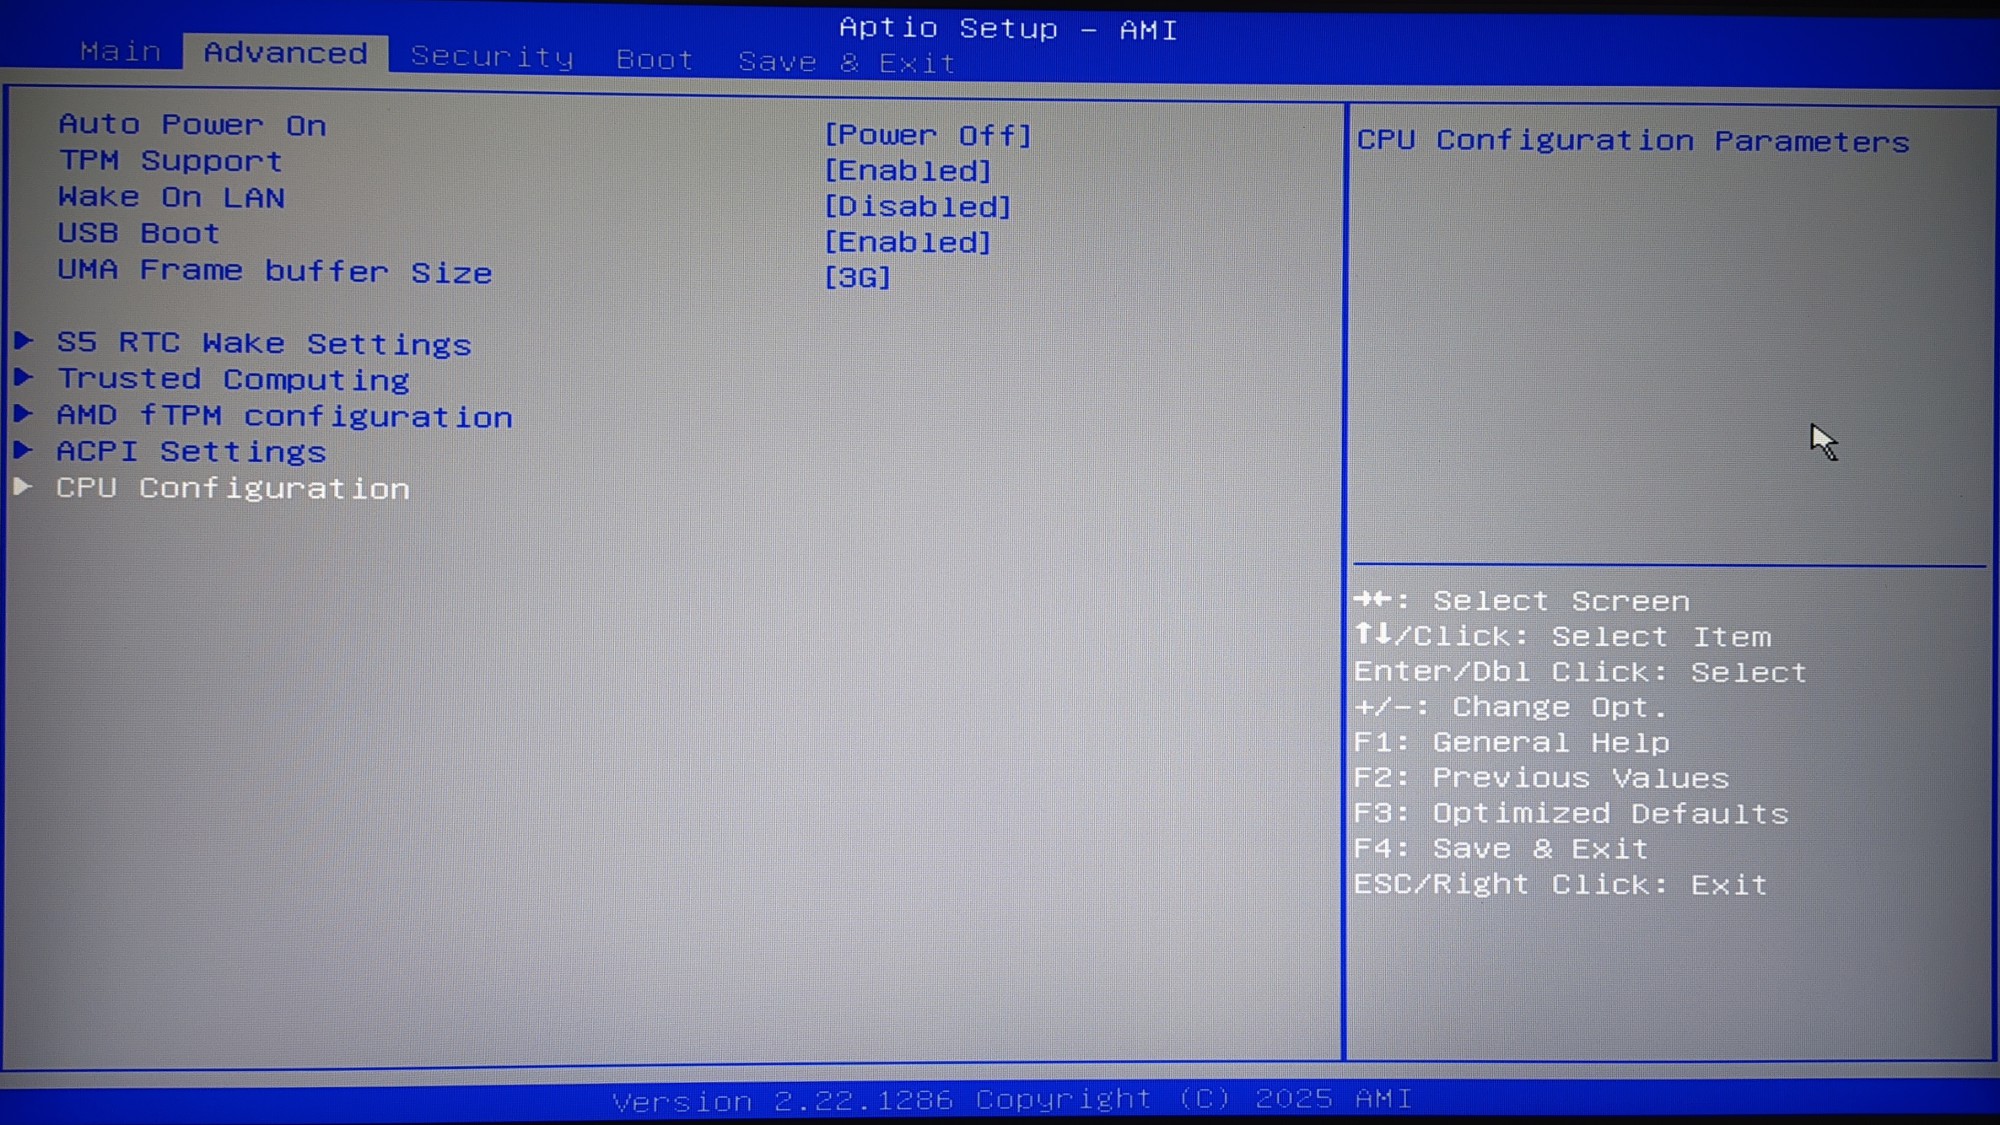Open the Boot tab
The image size is (2000, 1125).
pos(655,60)
